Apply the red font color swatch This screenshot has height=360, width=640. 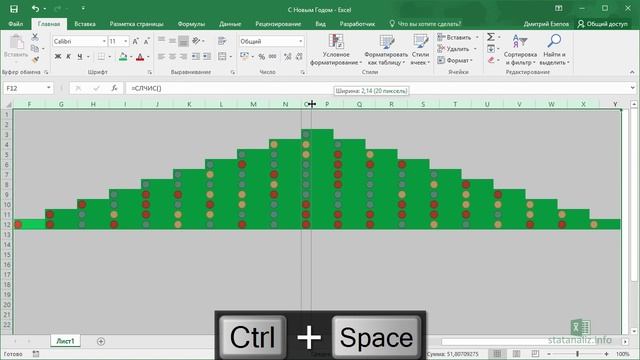[x=140, y=56]
